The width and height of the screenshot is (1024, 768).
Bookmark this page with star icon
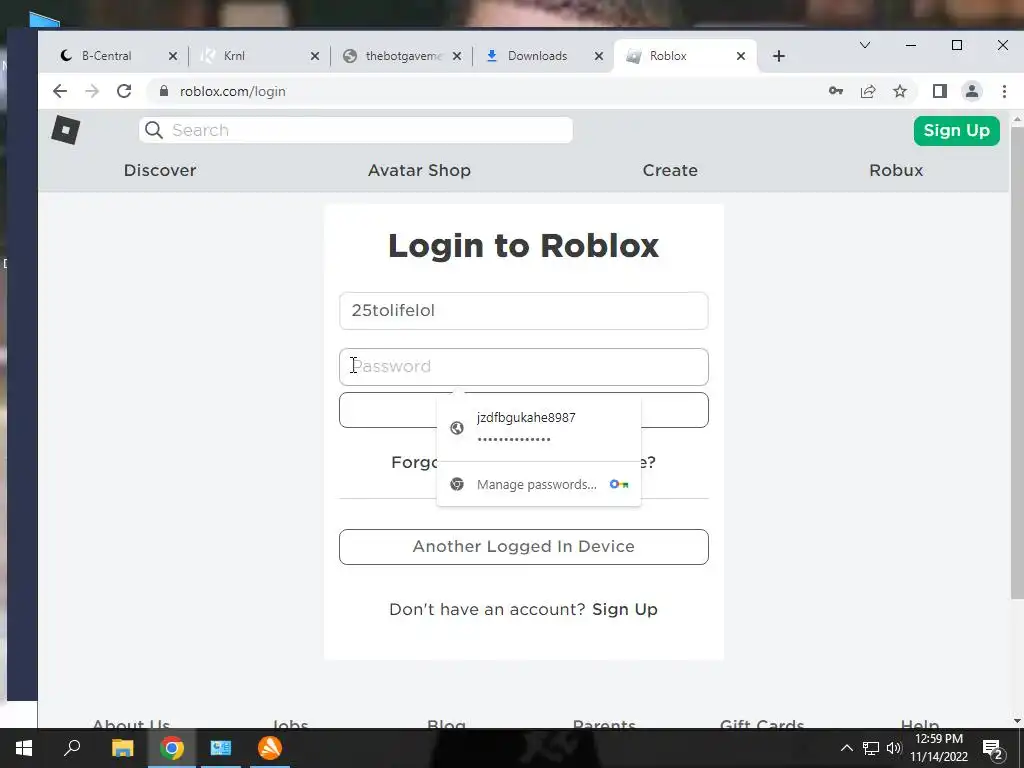click(x=900, y=91)
